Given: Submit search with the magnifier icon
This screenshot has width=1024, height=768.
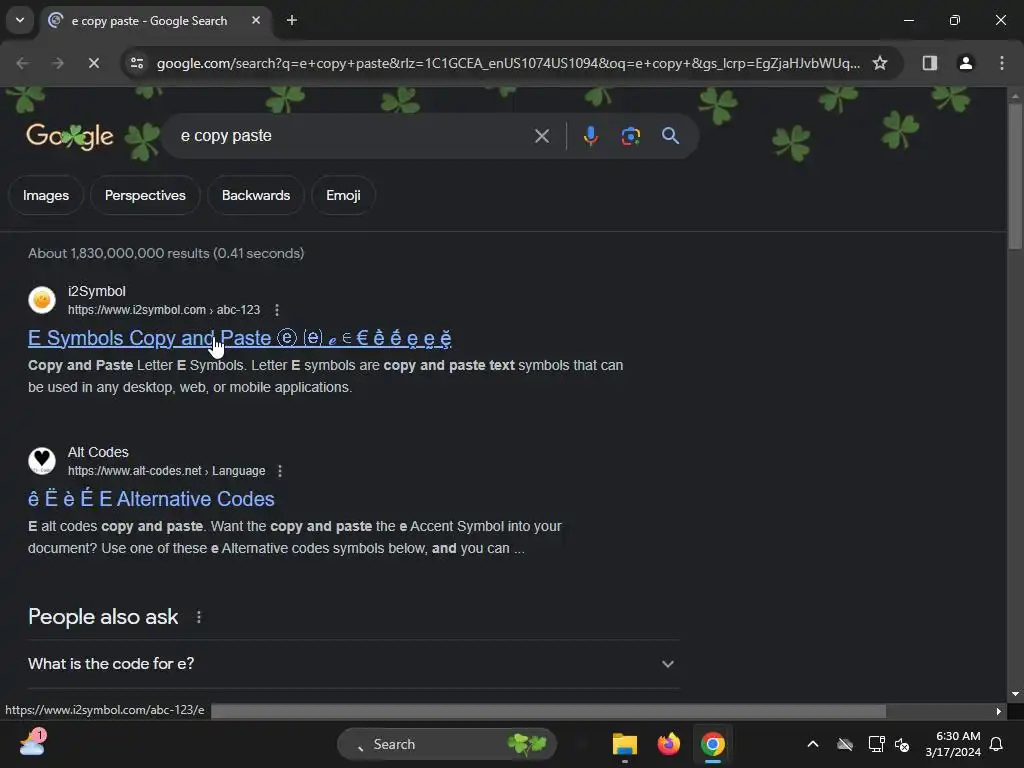Looking at the screenshot, I should tap(670, 136).
